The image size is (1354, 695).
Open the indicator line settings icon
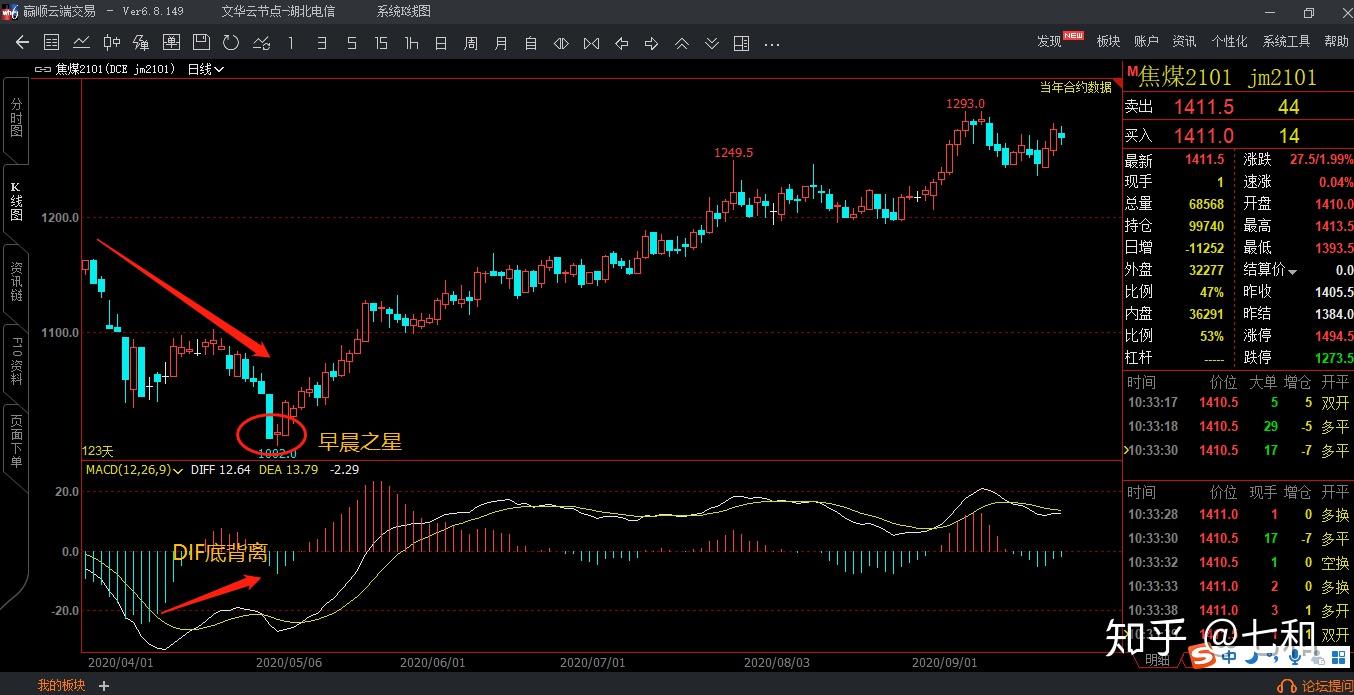tap(261, 43)
